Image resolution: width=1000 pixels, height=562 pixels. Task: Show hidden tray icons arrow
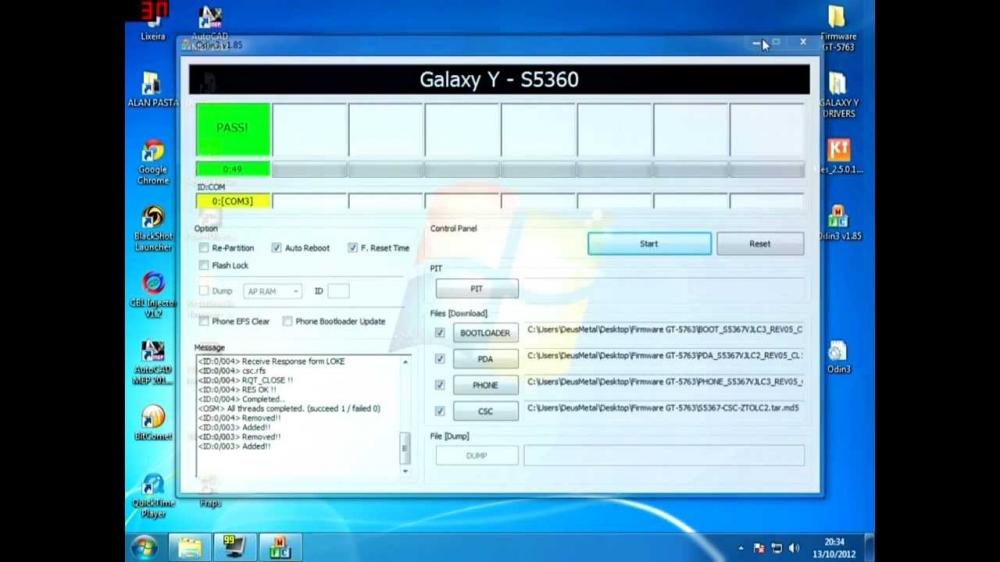tap(740, 548)
